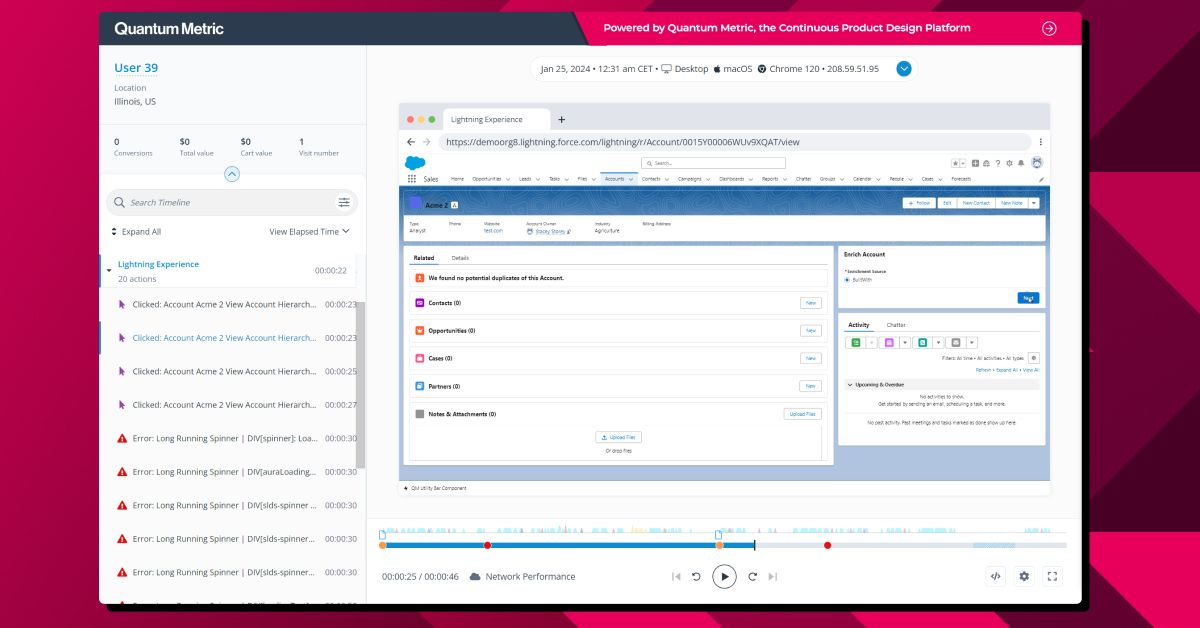Viewport: 1200px width, 628px height.
Task: Expand the Leads tab dropdown arrow
Action: [x=537, y=179]
